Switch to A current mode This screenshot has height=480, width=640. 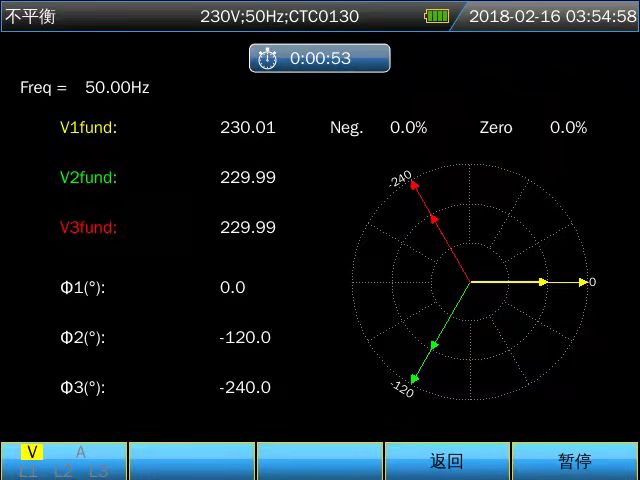pyautogui.click(x=81, y=452)
